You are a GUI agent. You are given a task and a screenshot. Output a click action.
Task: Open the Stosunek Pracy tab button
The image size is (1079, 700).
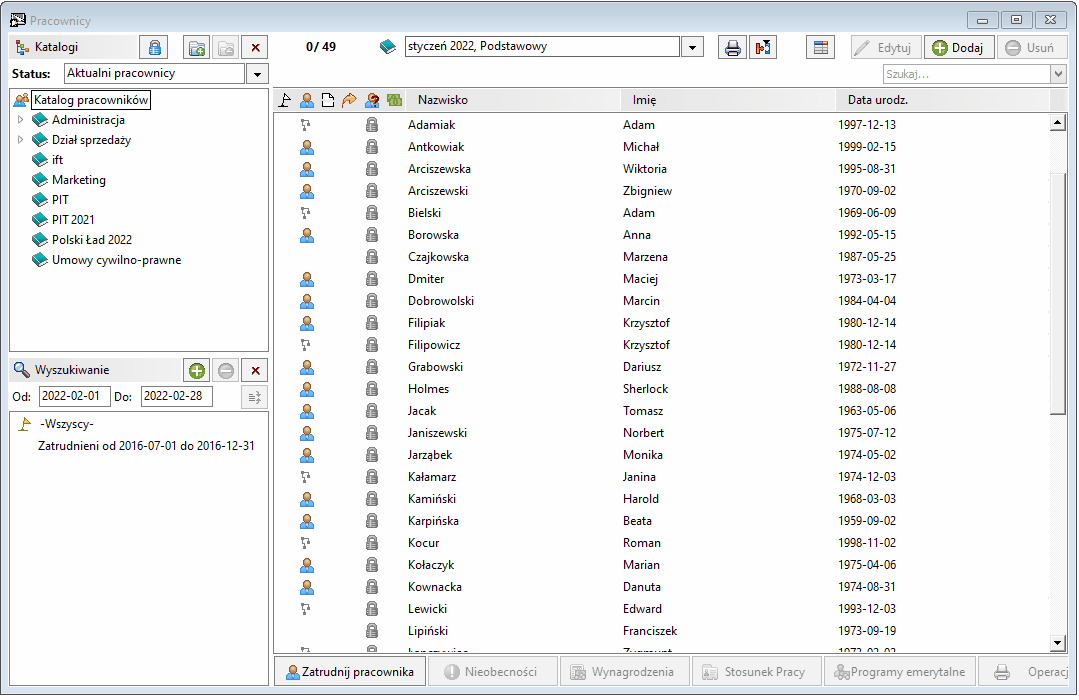pos(757,672)
